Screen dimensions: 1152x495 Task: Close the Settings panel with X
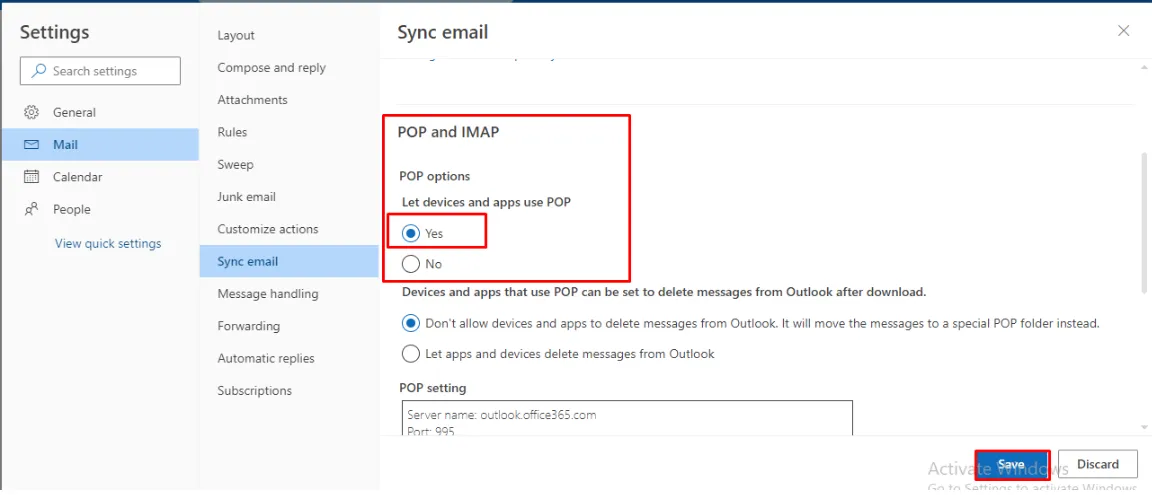[x=1124, y=31]
